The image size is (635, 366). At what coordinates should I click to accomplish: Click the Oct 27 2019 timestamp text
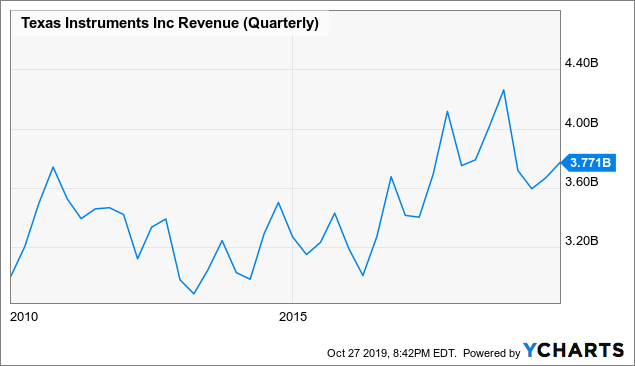pyautogui.click(x=392, y=353)
